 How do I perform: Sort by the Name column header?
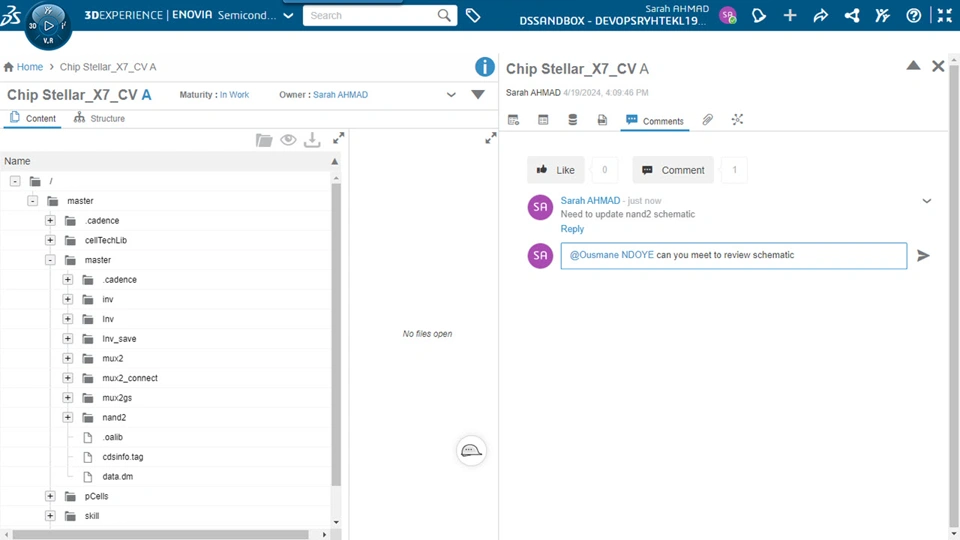17,161
